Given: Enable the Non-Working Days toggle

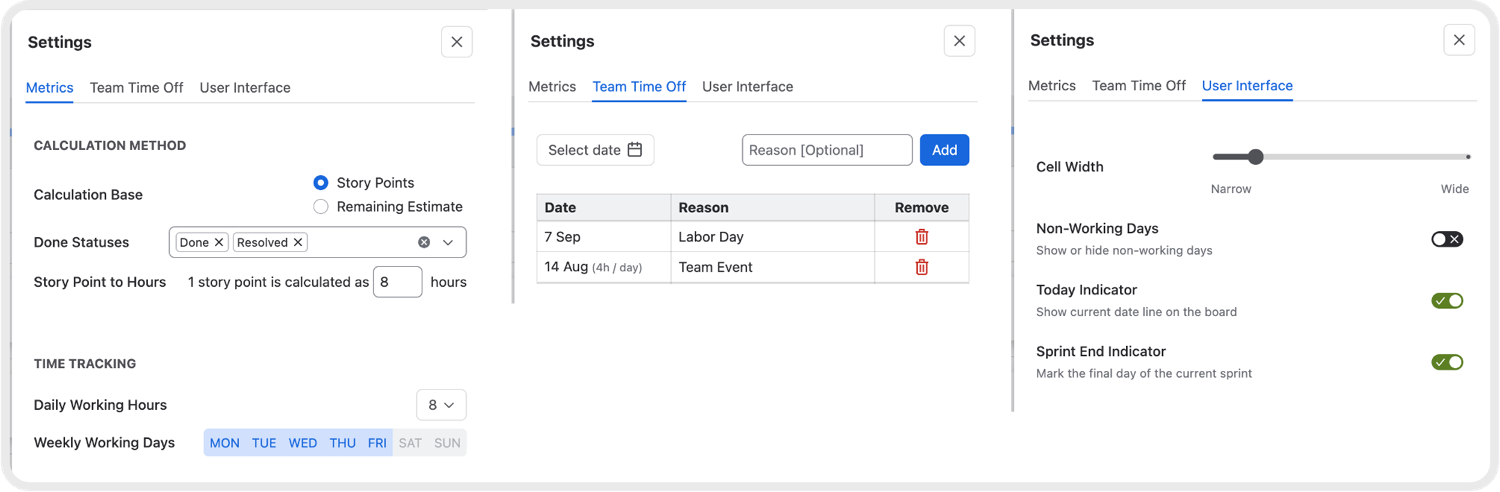Looking at the screenshot, I should point(1447,239).
